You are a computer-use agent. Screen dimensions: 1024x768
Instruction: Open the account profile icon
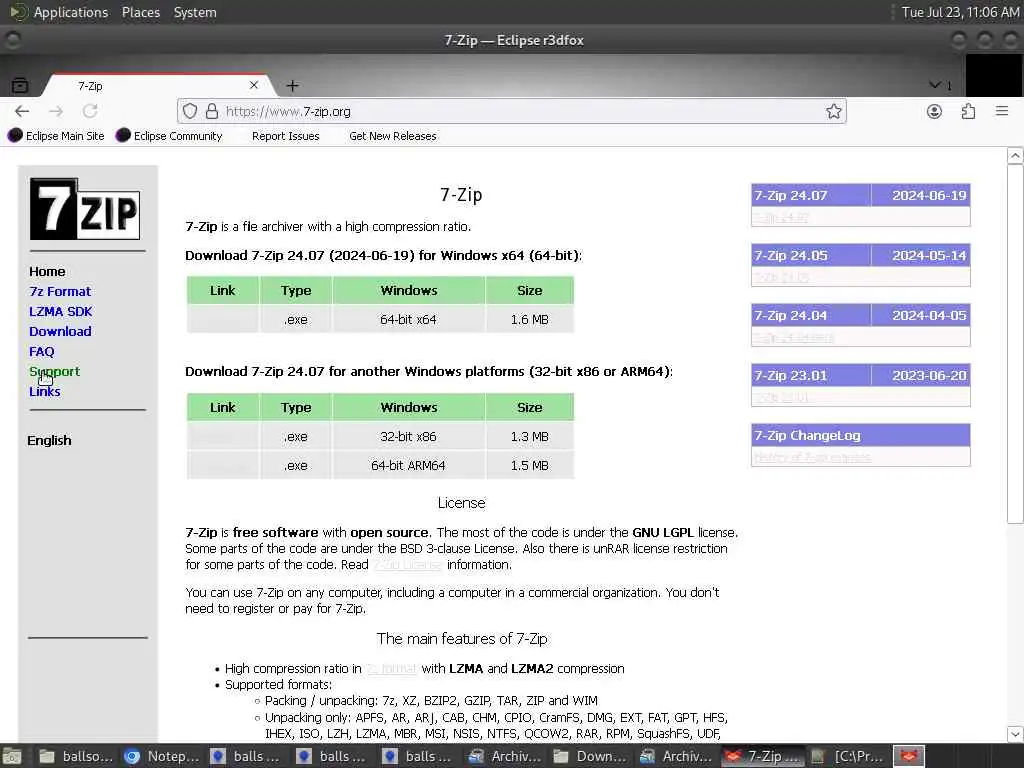pyautogui.click(x=935, y=112)
